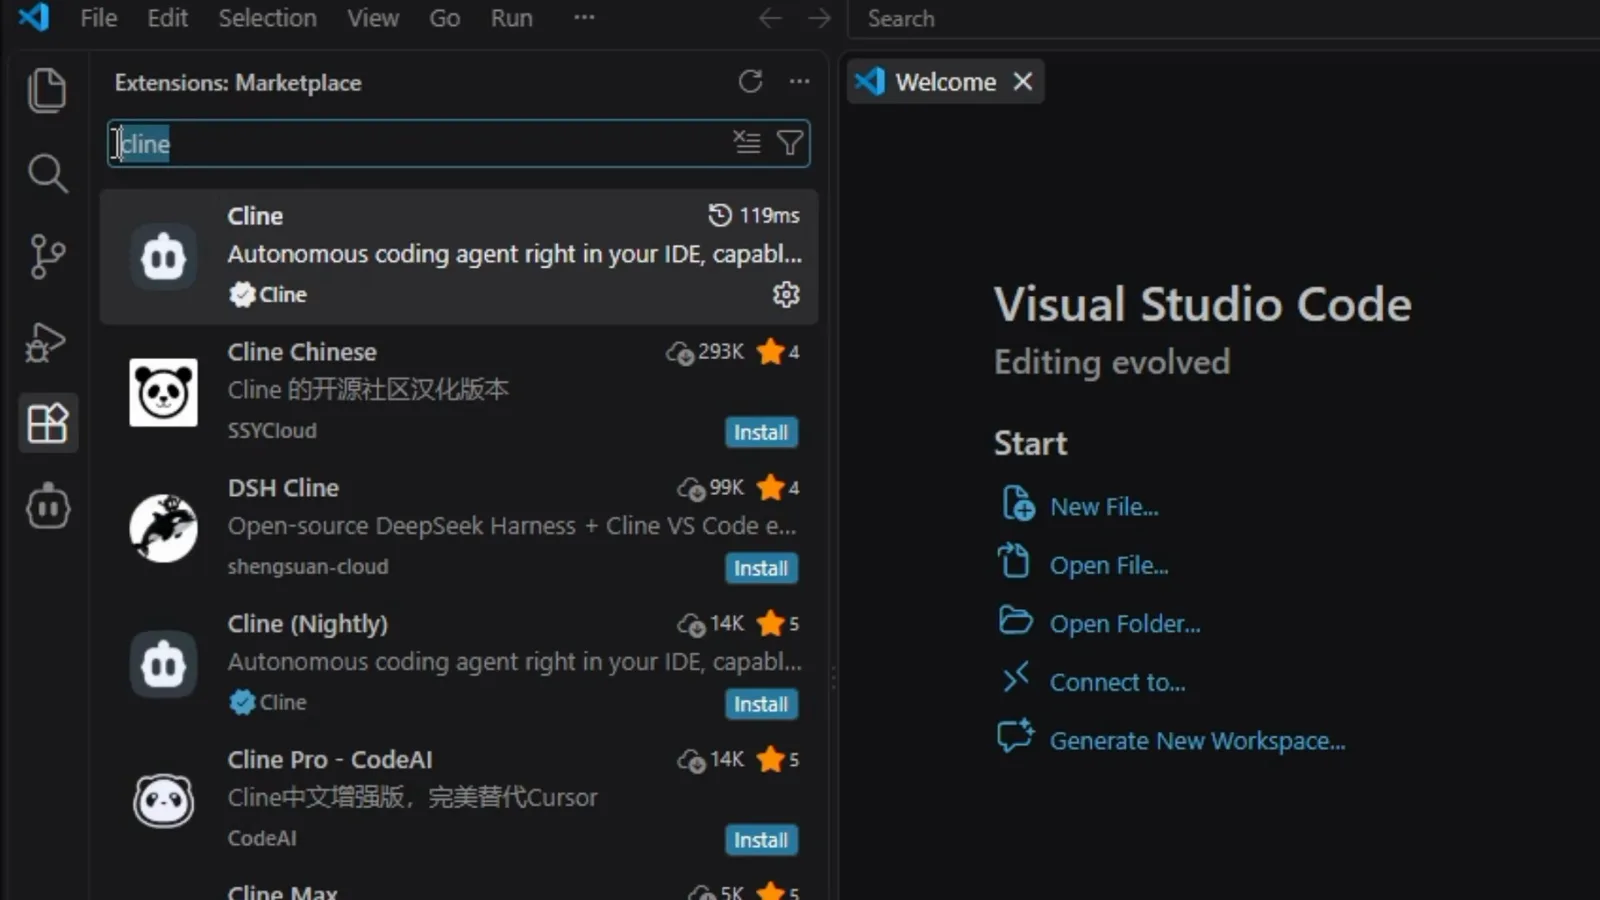This screenshot has height=900, width=1600.
Task: Go back with the navigation arrow
Action: 770,18
